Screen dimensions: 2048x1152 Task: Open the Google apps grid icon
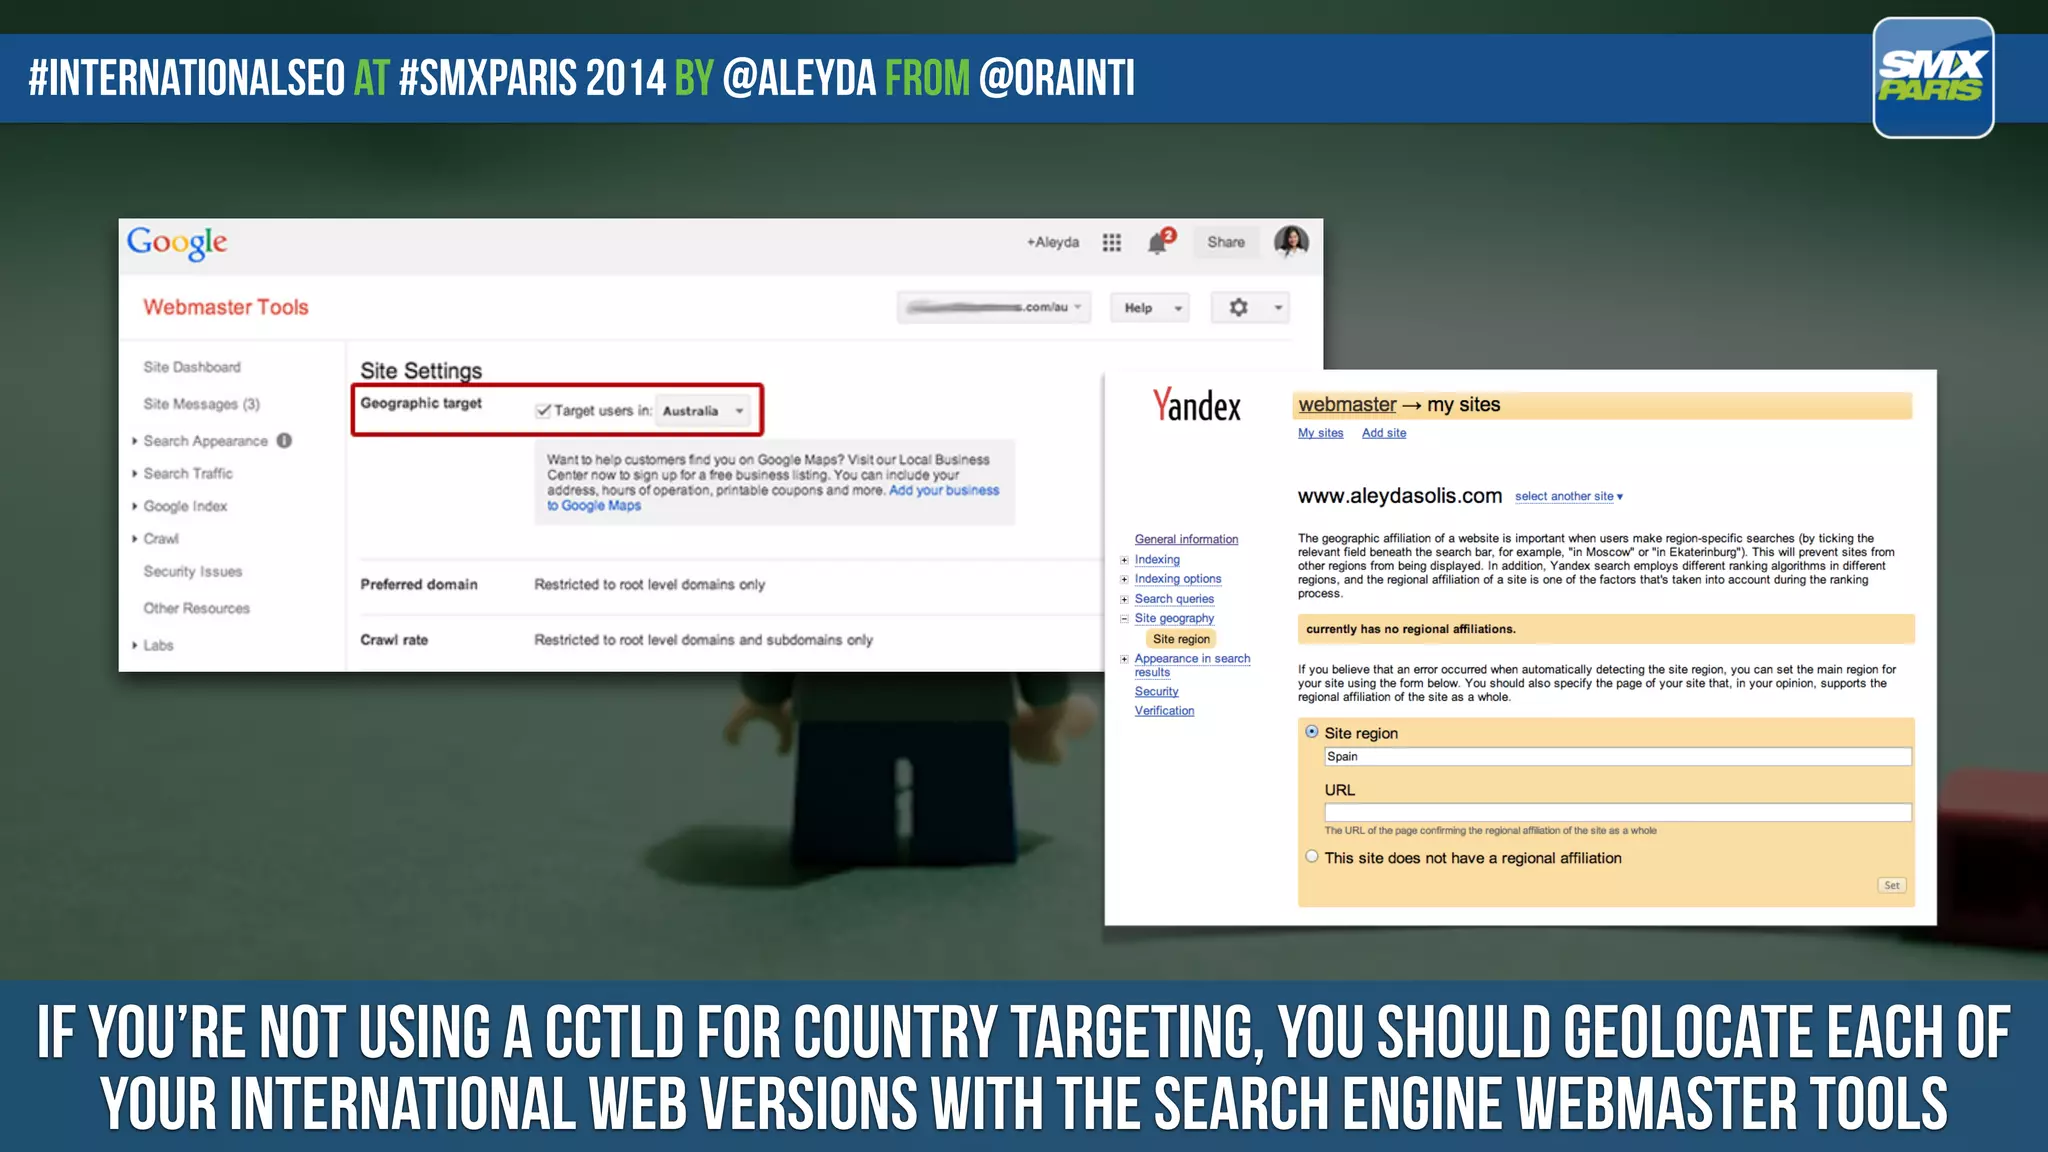(1111, 242)
